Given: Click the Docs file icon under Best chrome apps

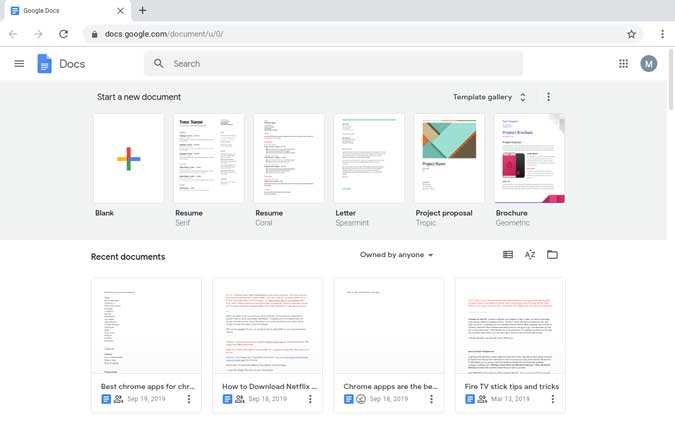Looking at the screenshot, I should tap(106, 399).
